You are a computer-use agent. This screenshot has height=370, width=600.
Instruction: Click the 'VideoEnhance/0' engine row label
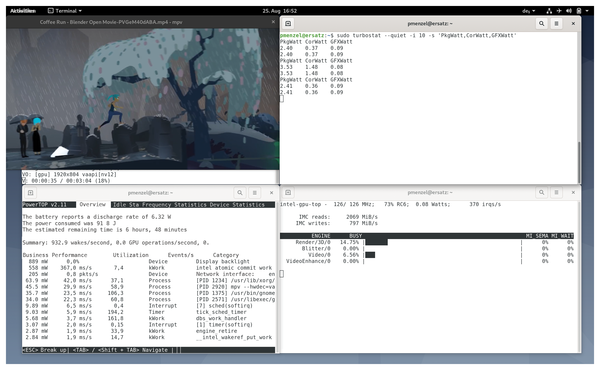point(308,261)
